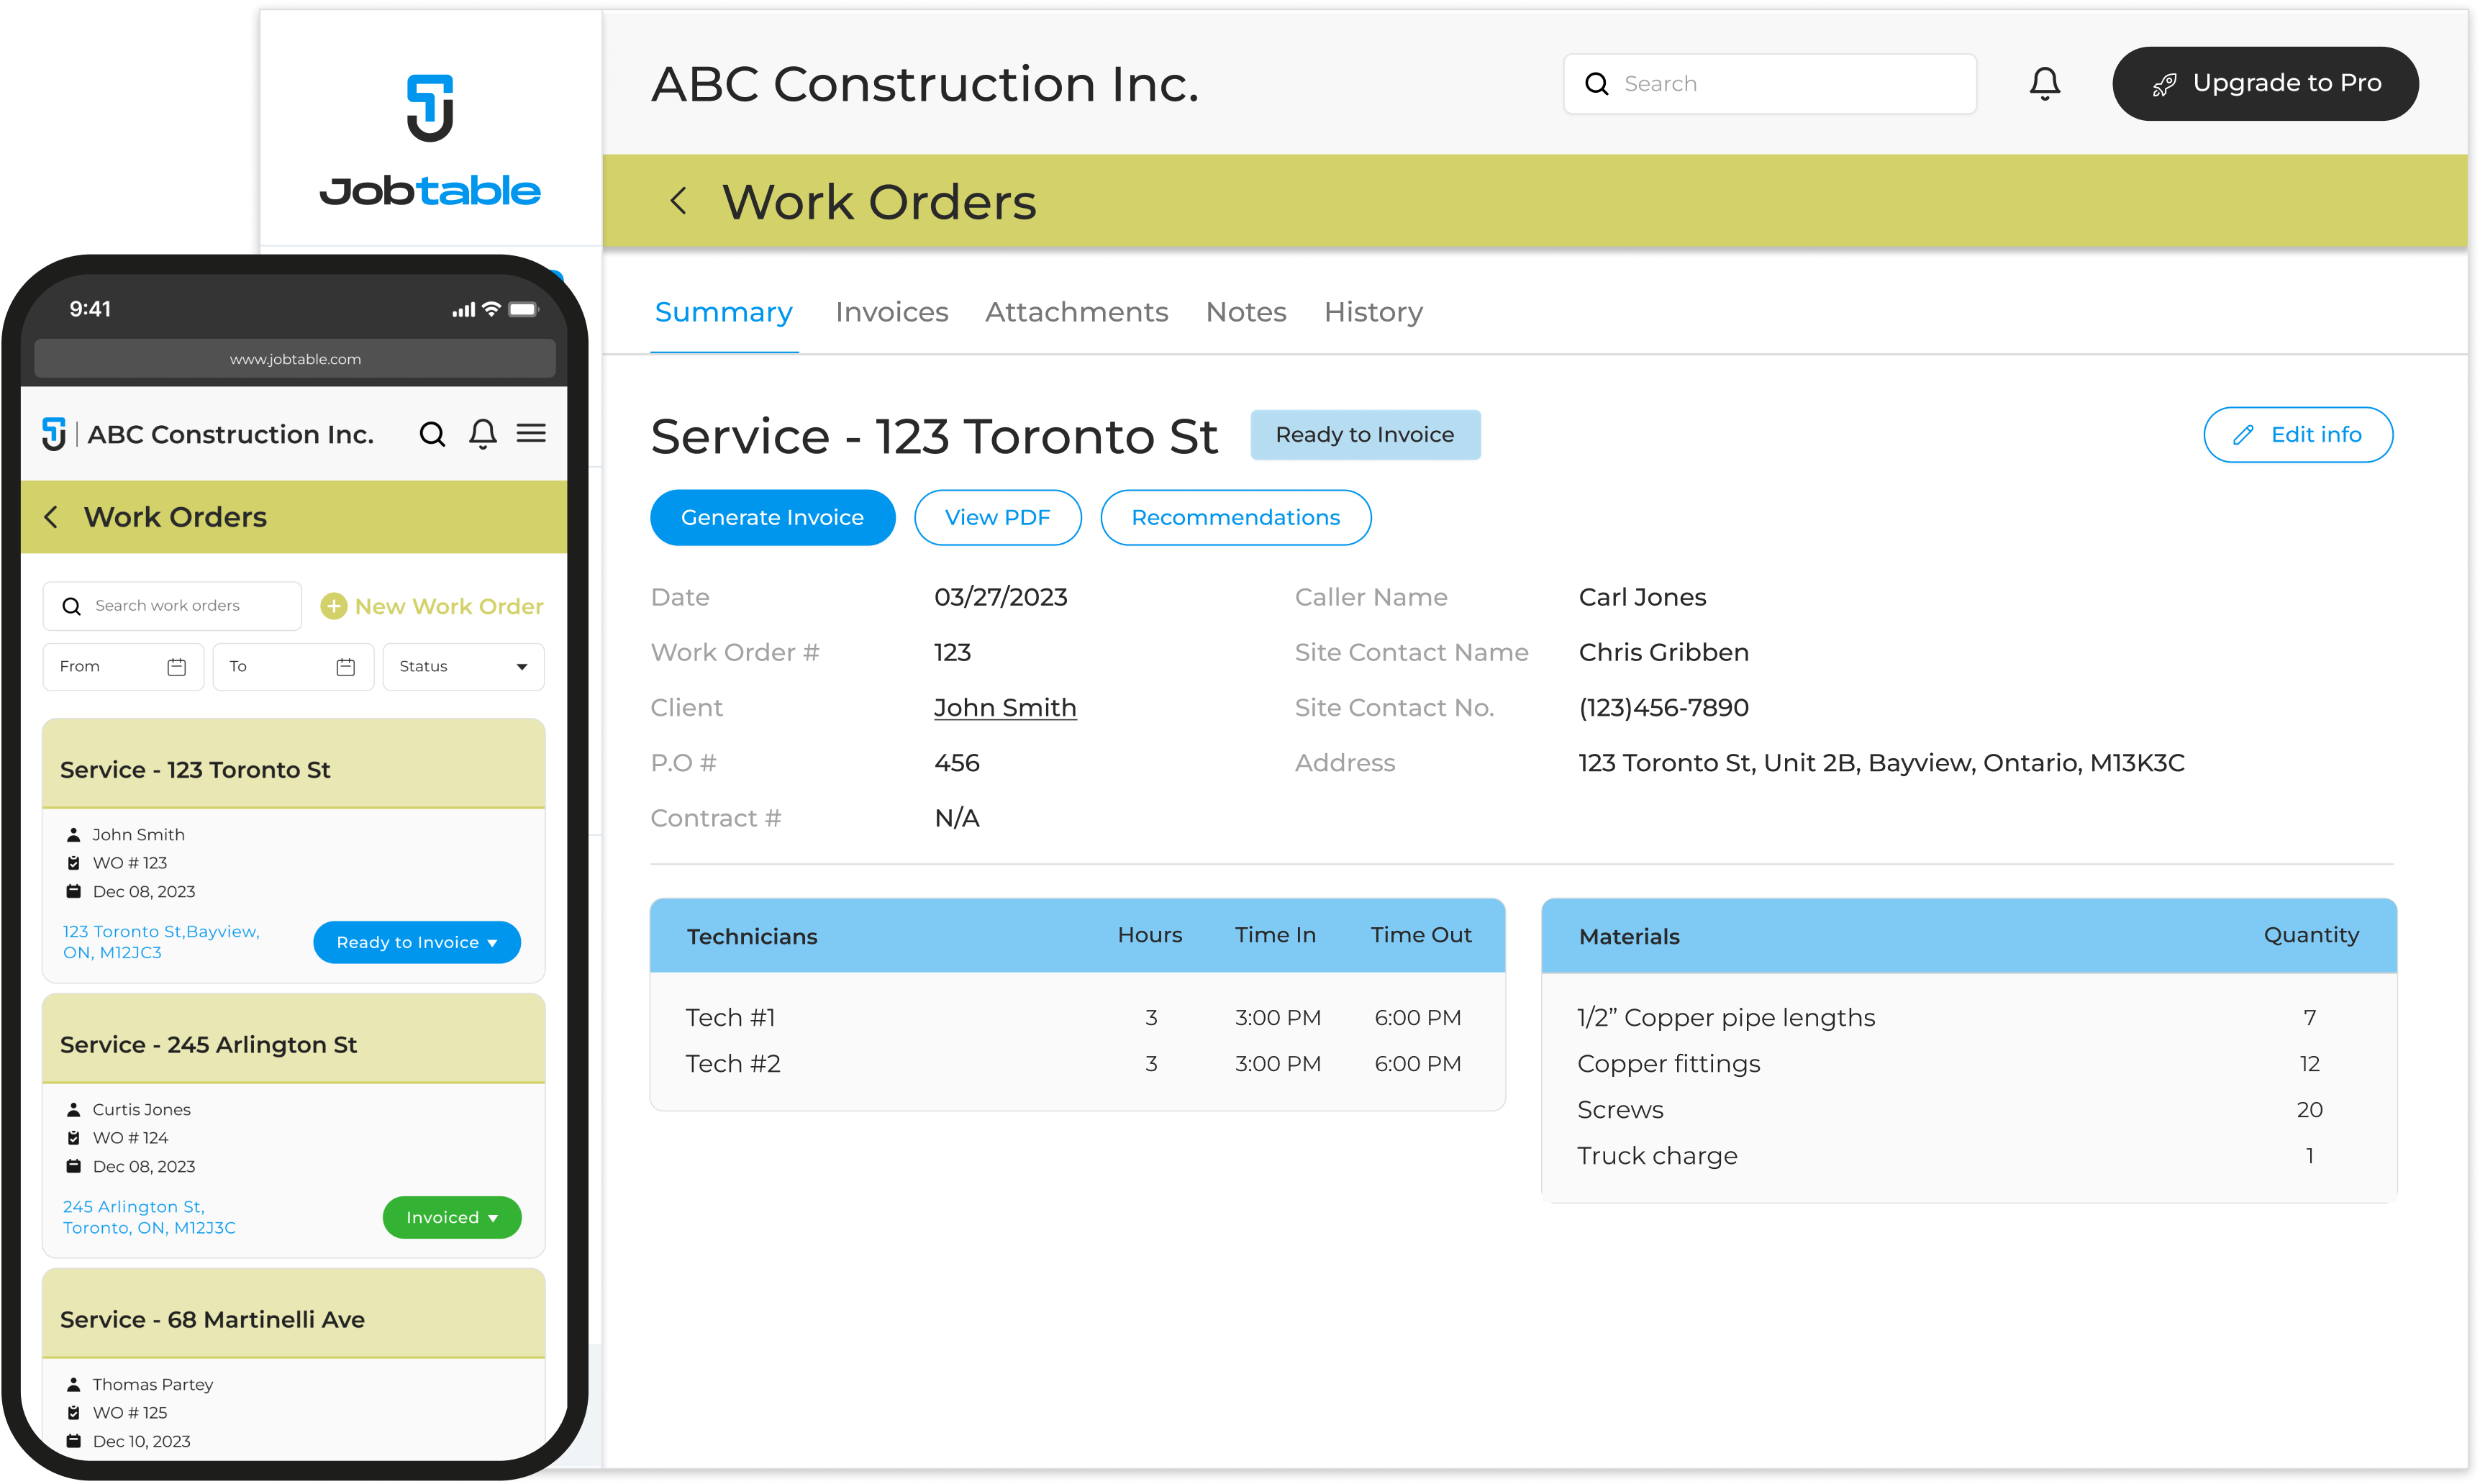This screenshot has width=2480, height=1484.
Task: Click the desktop notification bell icon
Action: [x=2044, y=84]
